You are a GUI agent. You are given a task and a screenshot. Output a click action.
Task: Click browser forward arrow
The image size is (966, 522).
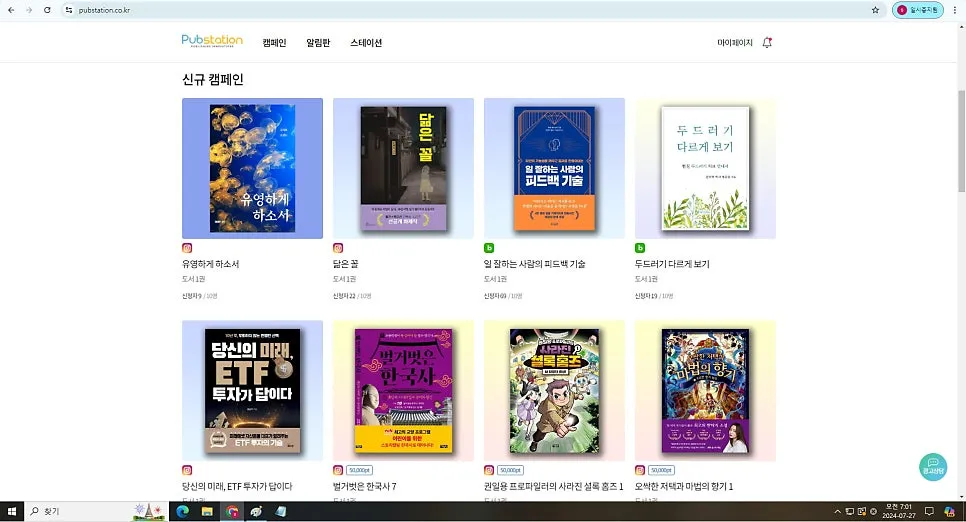29,10
